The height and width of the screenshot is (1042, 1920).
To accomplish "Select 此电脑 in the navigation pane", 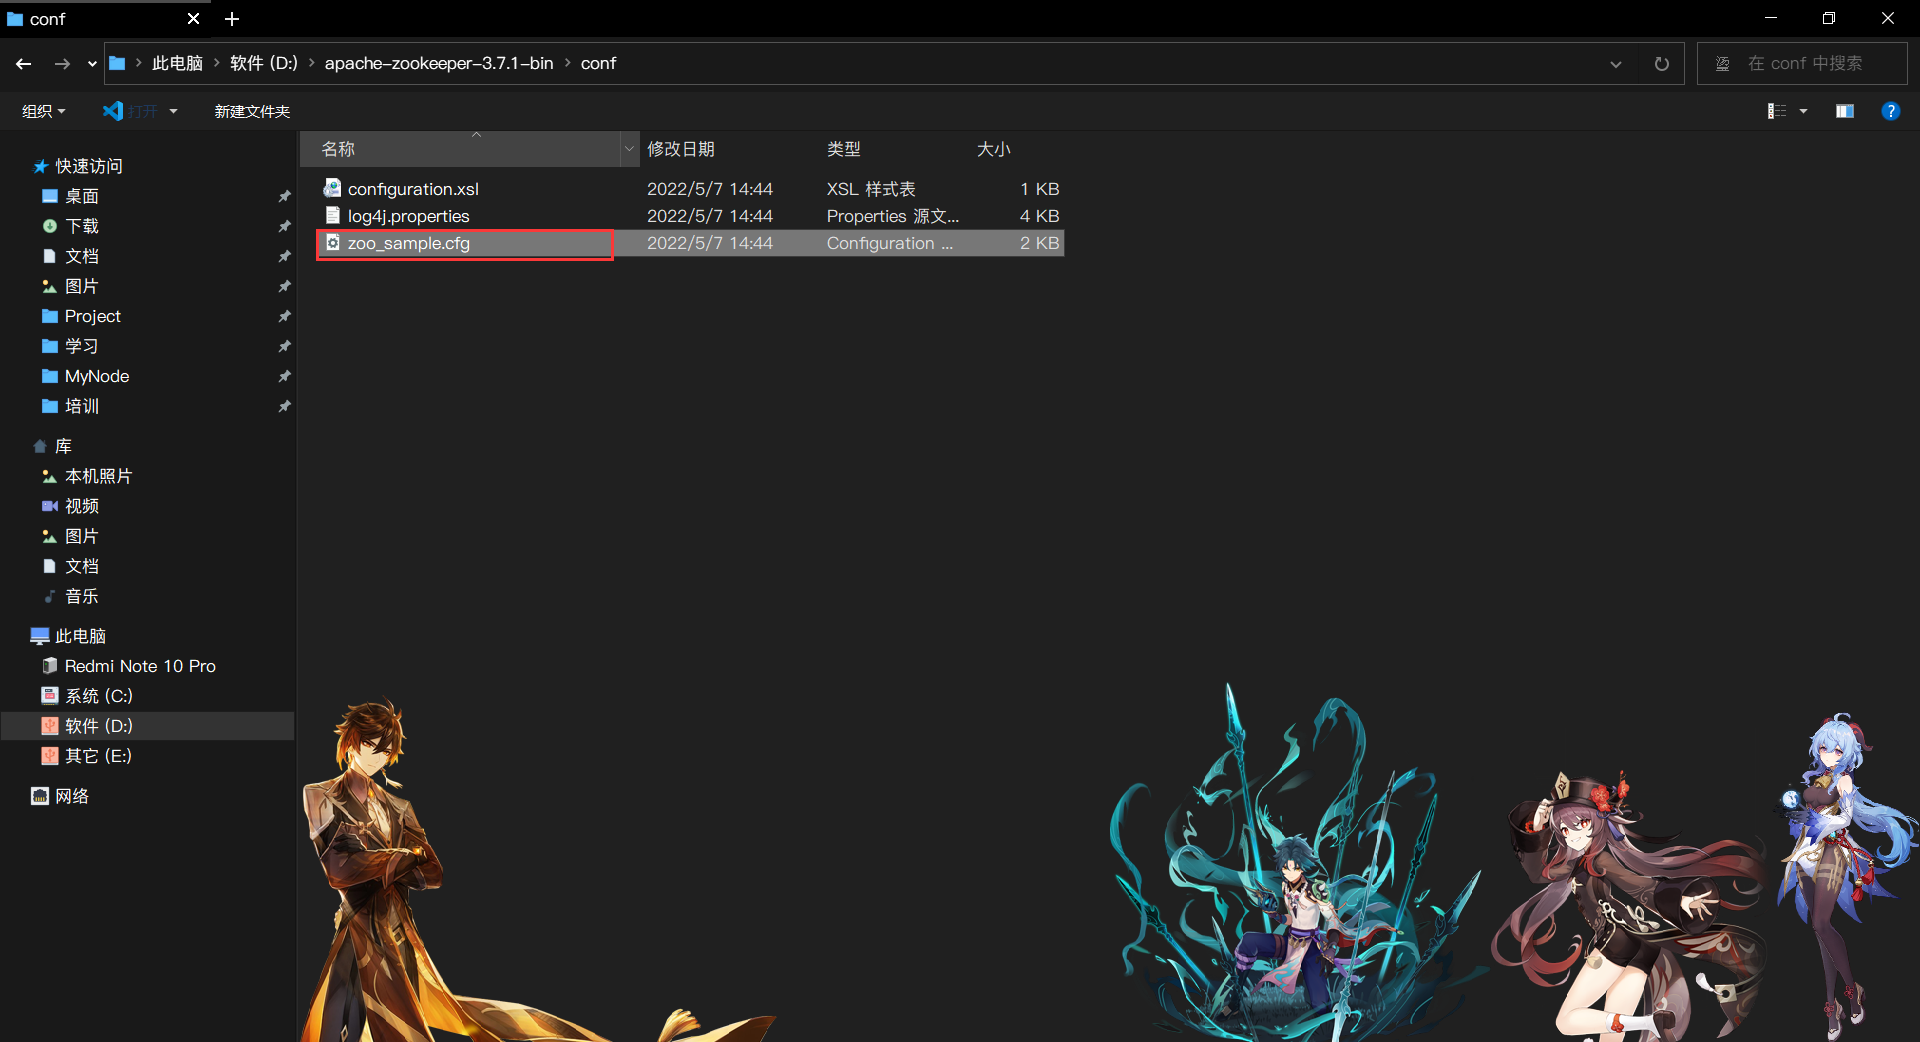I will click(x=80, y=636).
